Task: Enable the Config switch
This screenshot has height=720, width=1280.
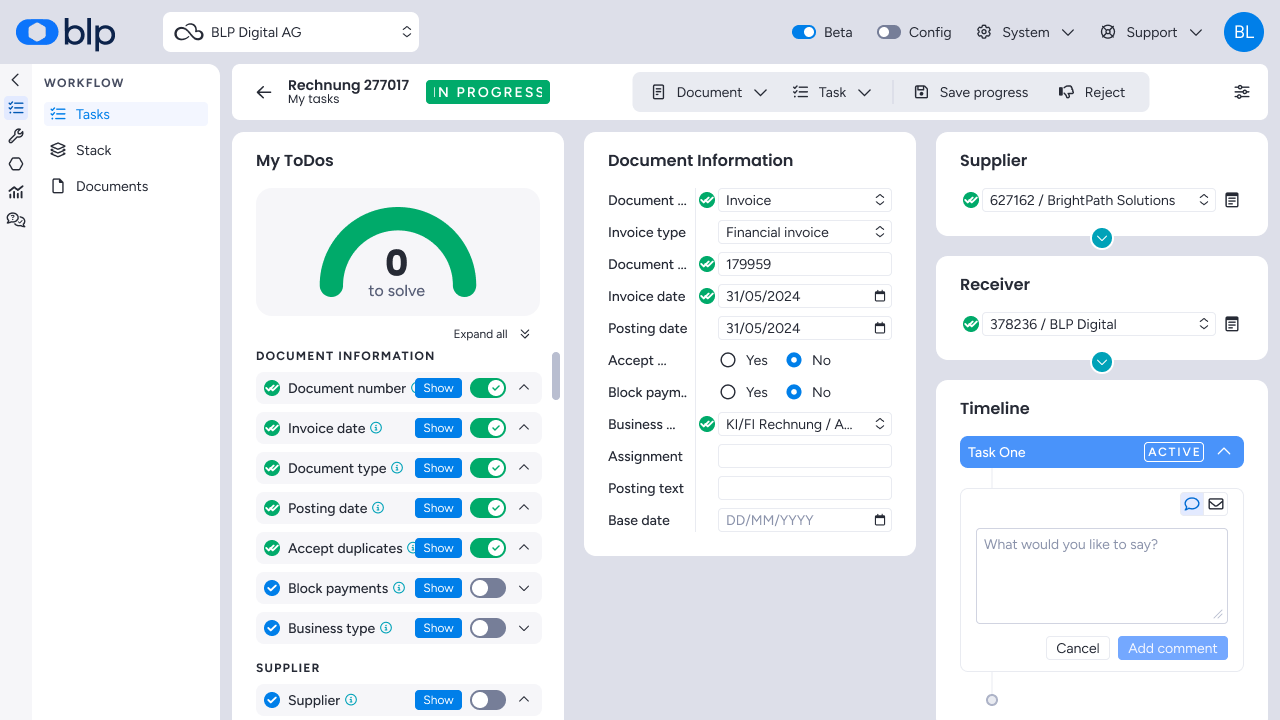Action: point(889,32)
